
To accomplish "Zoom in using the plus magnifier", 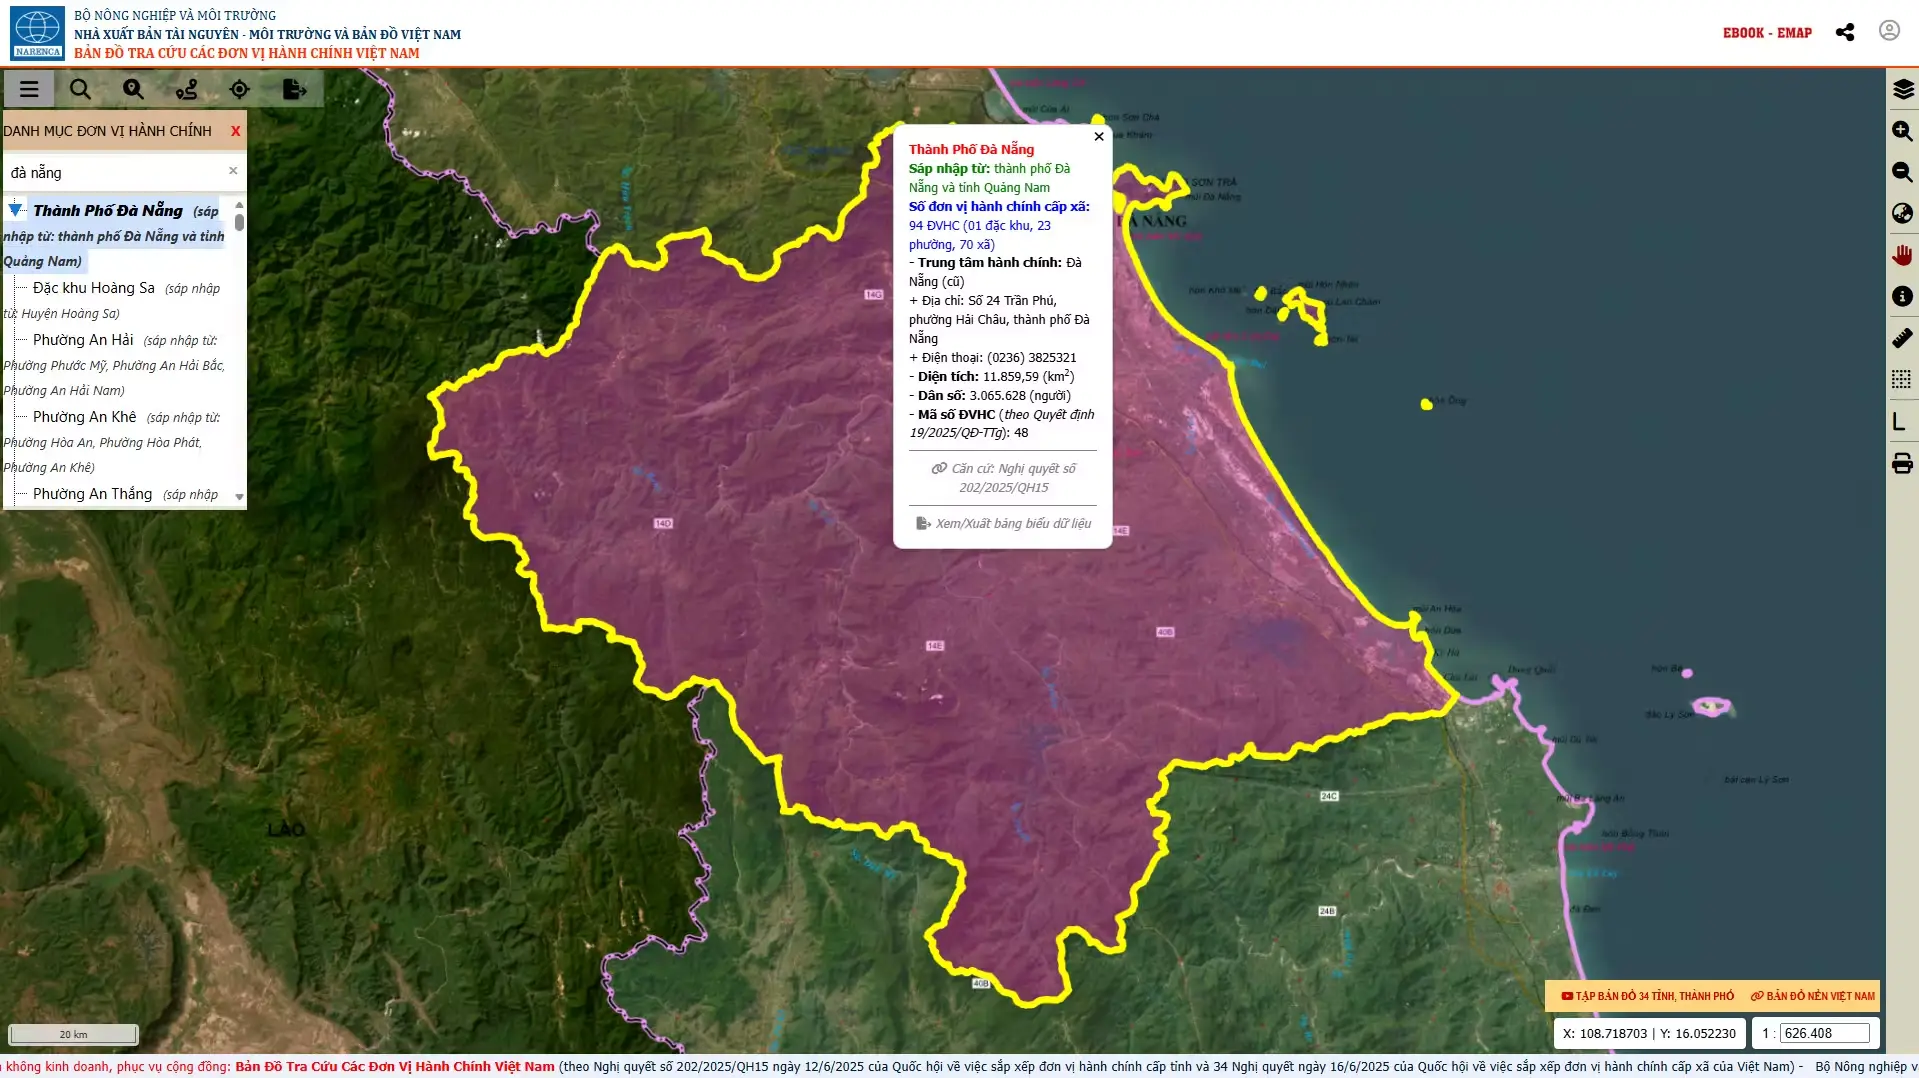I will pos(1902,131).
